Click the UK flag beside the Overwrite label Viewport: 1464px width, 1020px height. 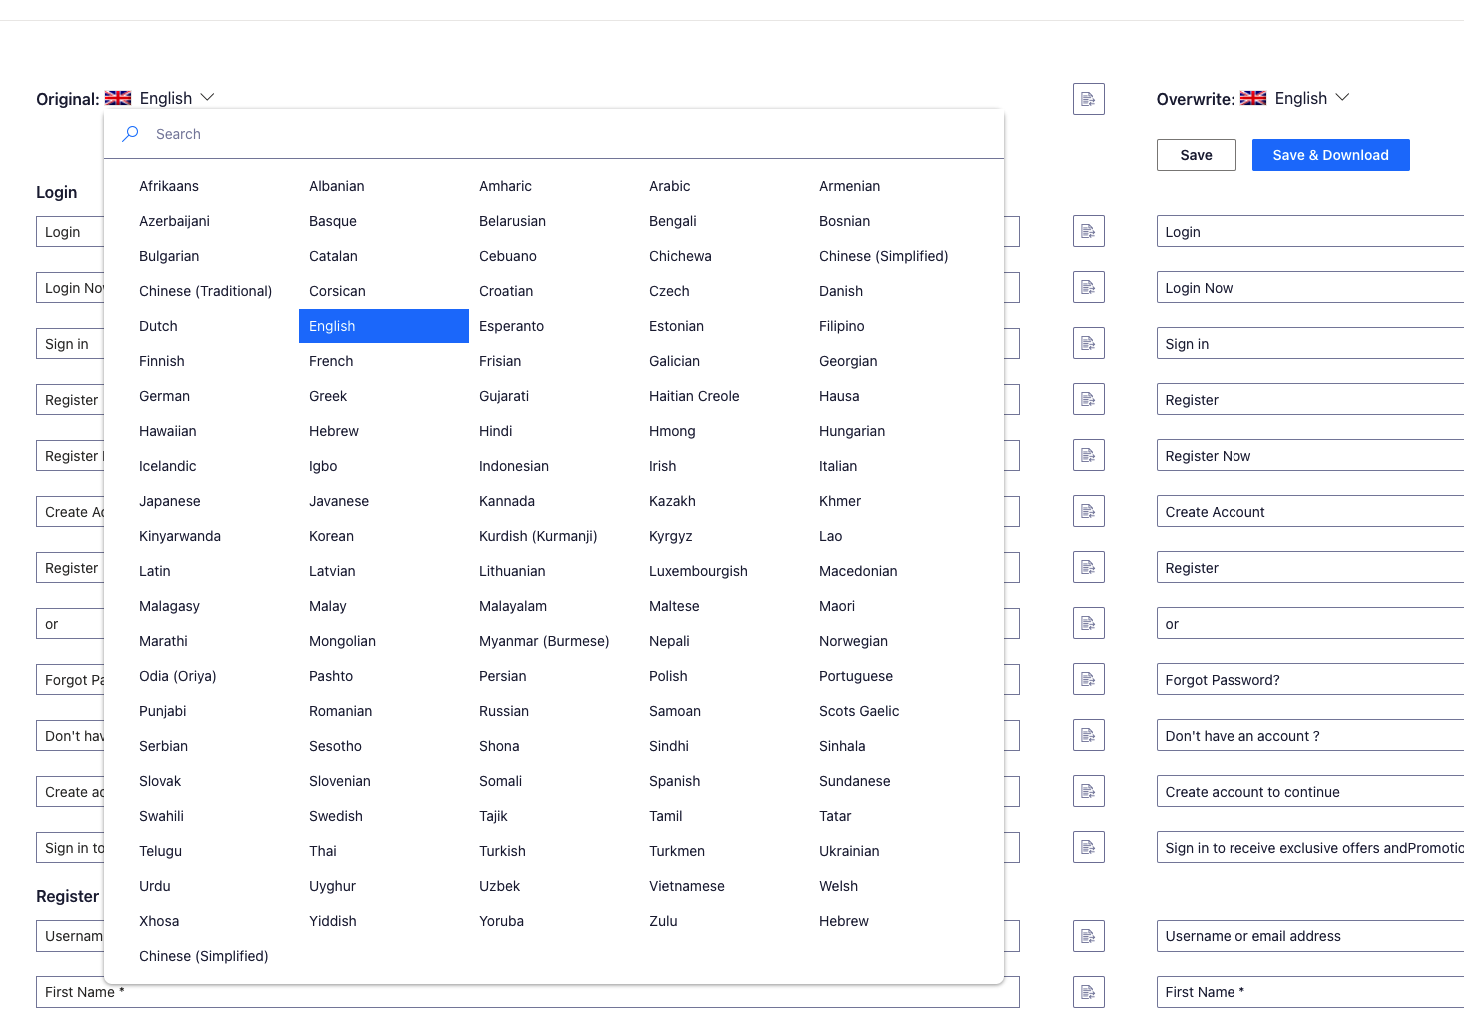(x=1252, y=97)
